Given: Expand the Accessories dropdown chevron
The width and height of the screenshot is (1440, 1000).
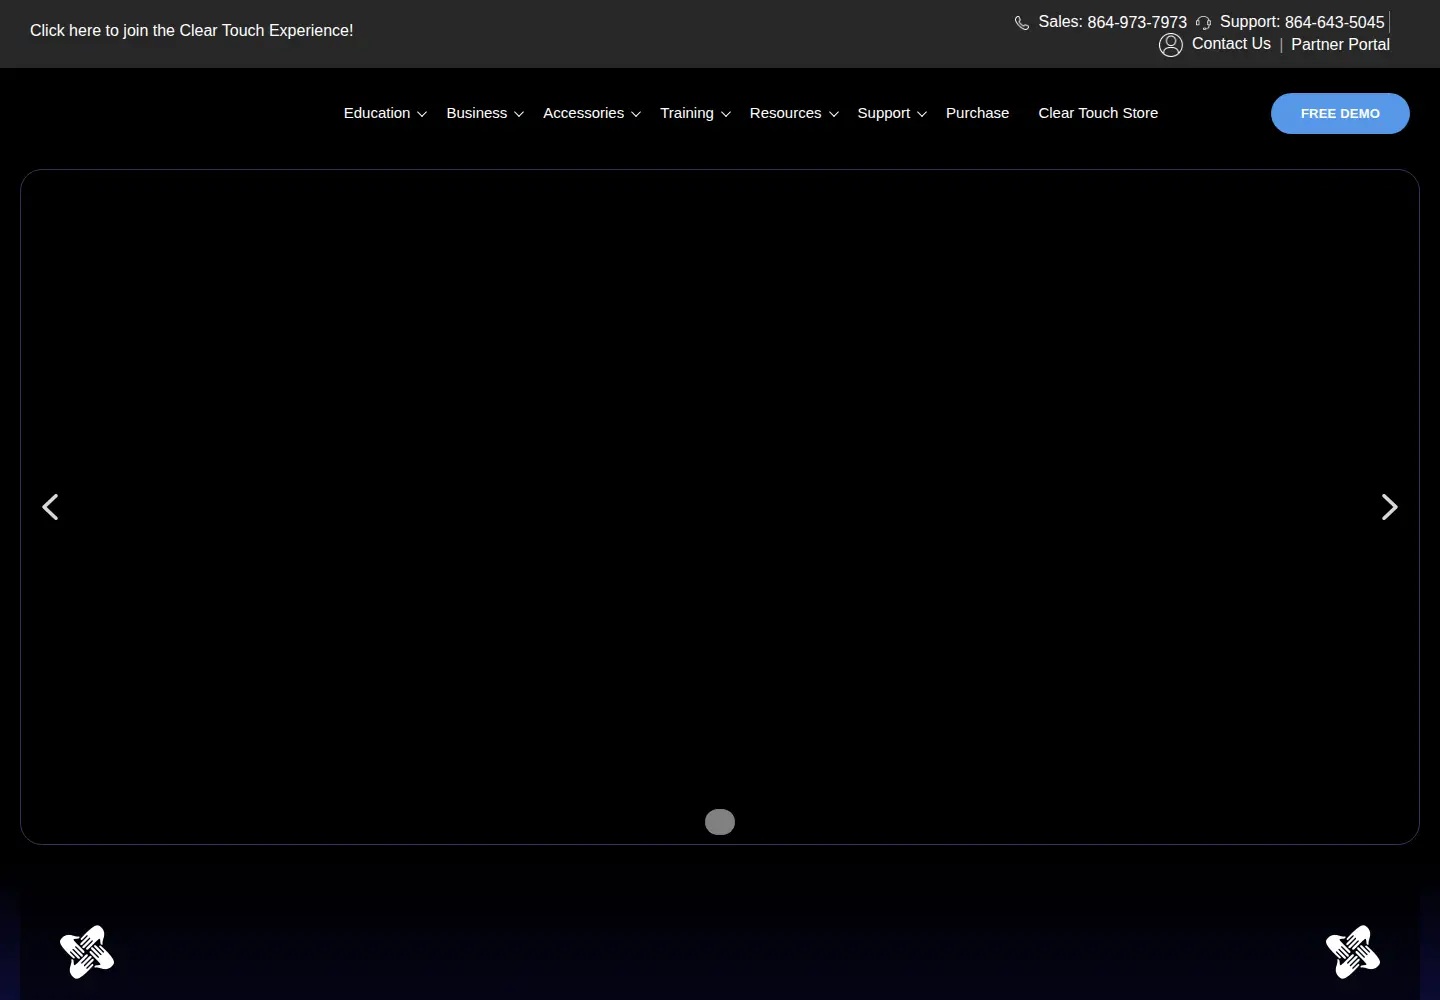Looking at the screenshot, I should (x=636, y=114).
